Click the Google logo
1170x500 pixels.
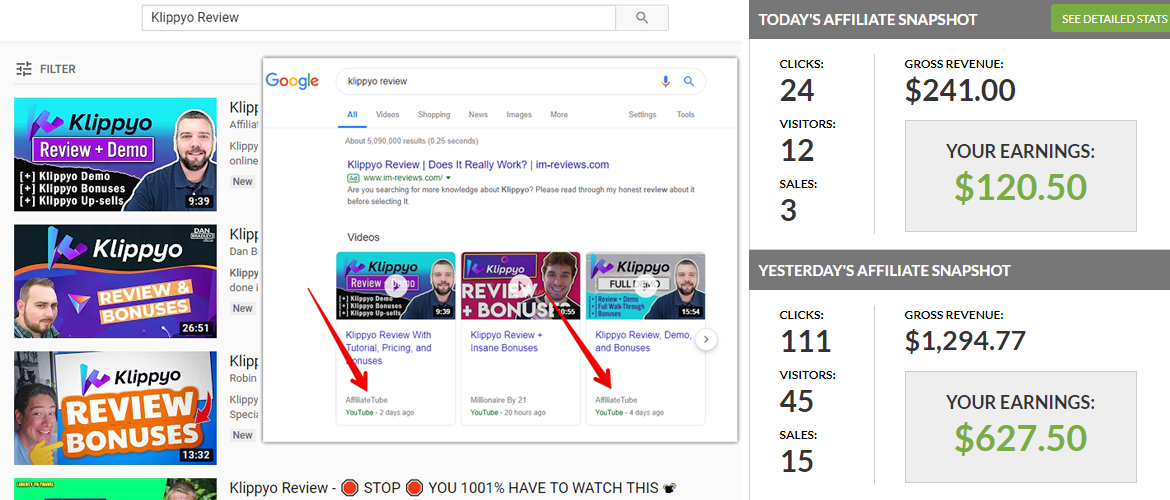click(292, 81)
